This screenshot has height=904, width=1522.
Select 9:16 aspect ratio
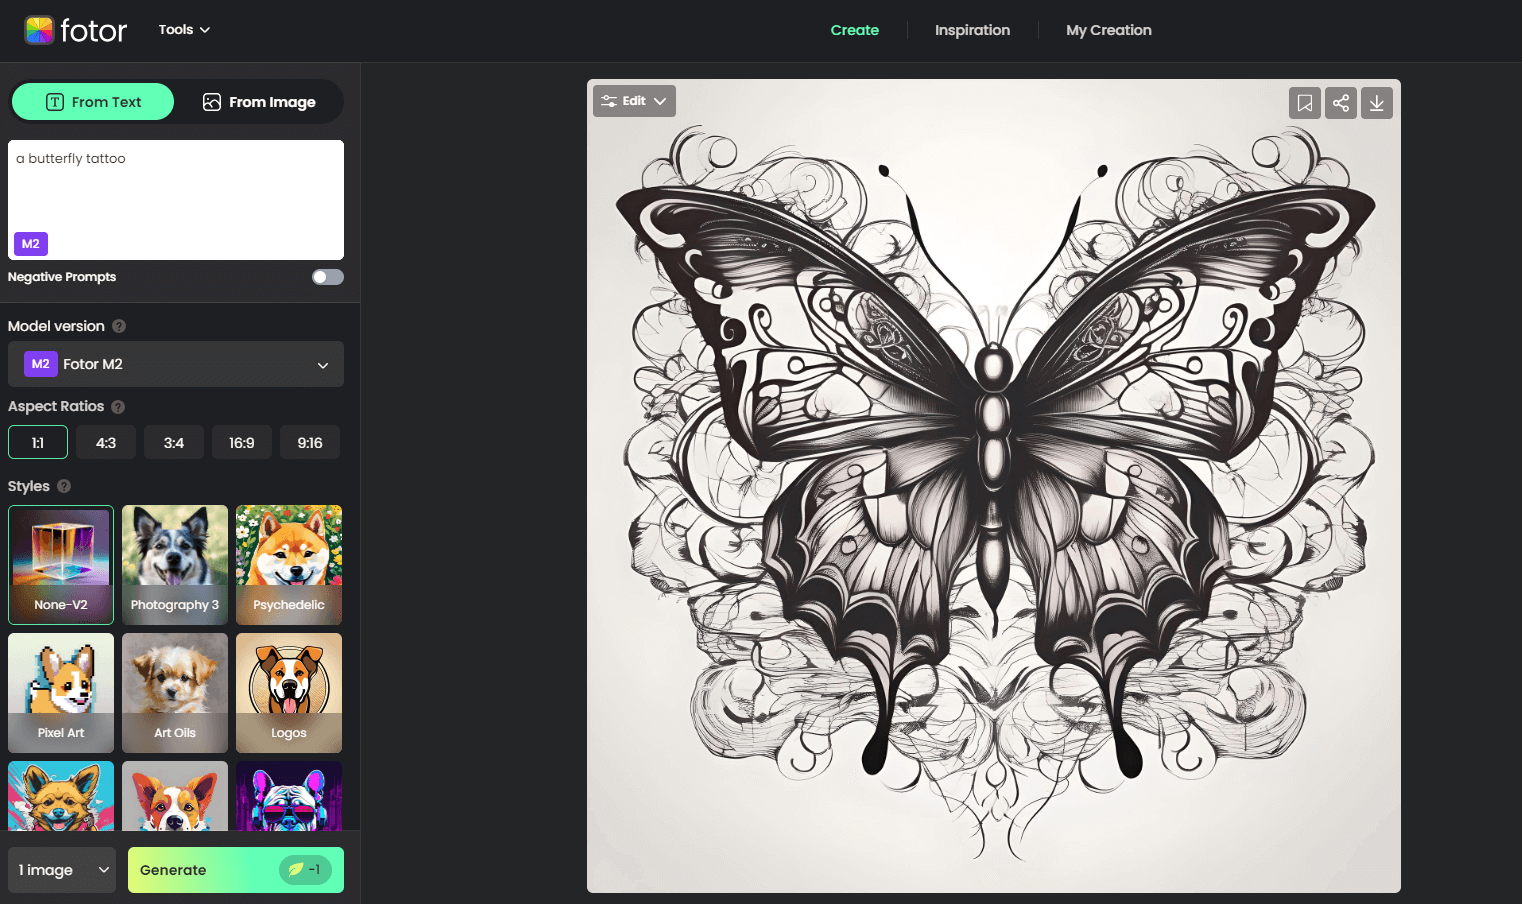[310, 443]
